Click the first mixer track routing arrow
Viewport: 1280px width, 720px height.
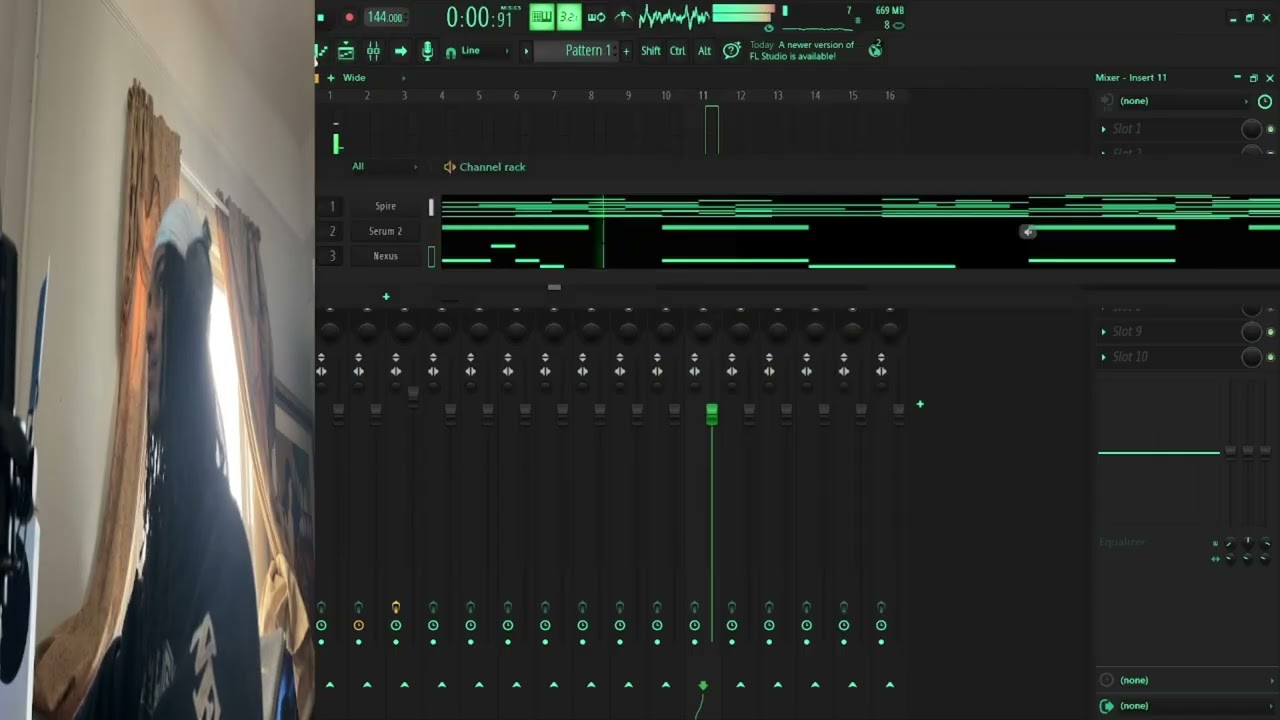[x=330, y=685]
